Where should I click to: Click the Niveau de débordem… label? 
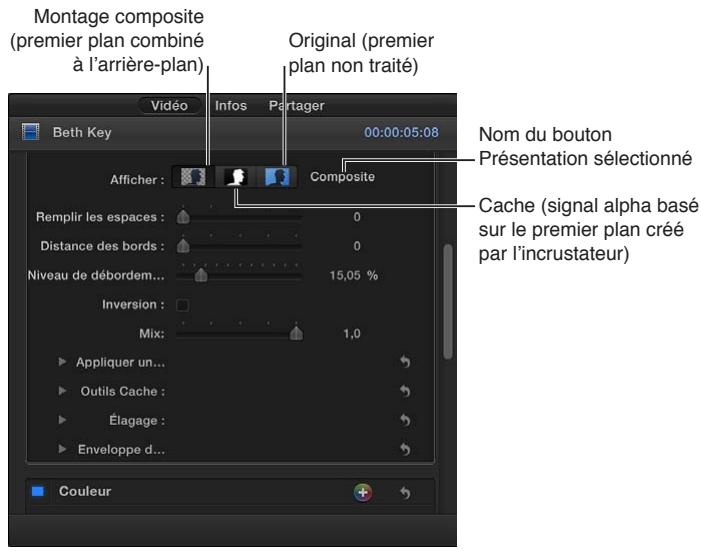pyautogui.click(x=96, y=275)
